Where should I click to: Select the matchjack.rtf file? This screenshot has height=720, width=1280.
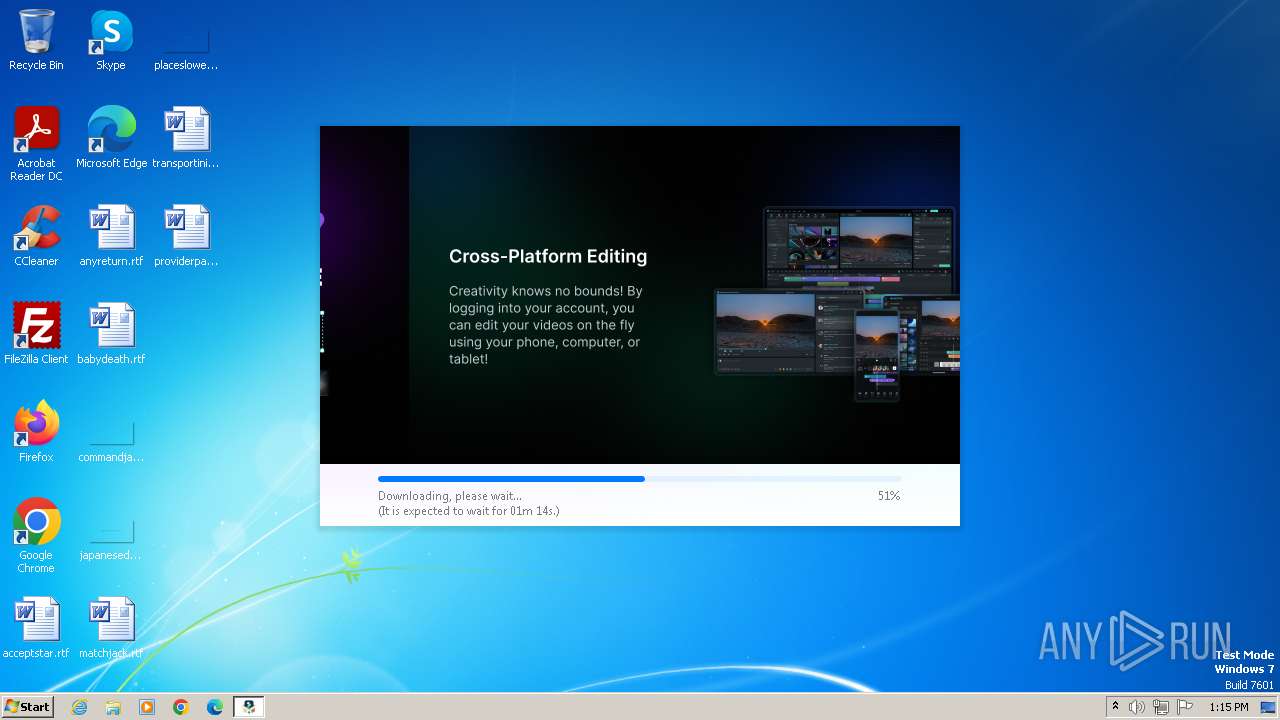(111, 627)
